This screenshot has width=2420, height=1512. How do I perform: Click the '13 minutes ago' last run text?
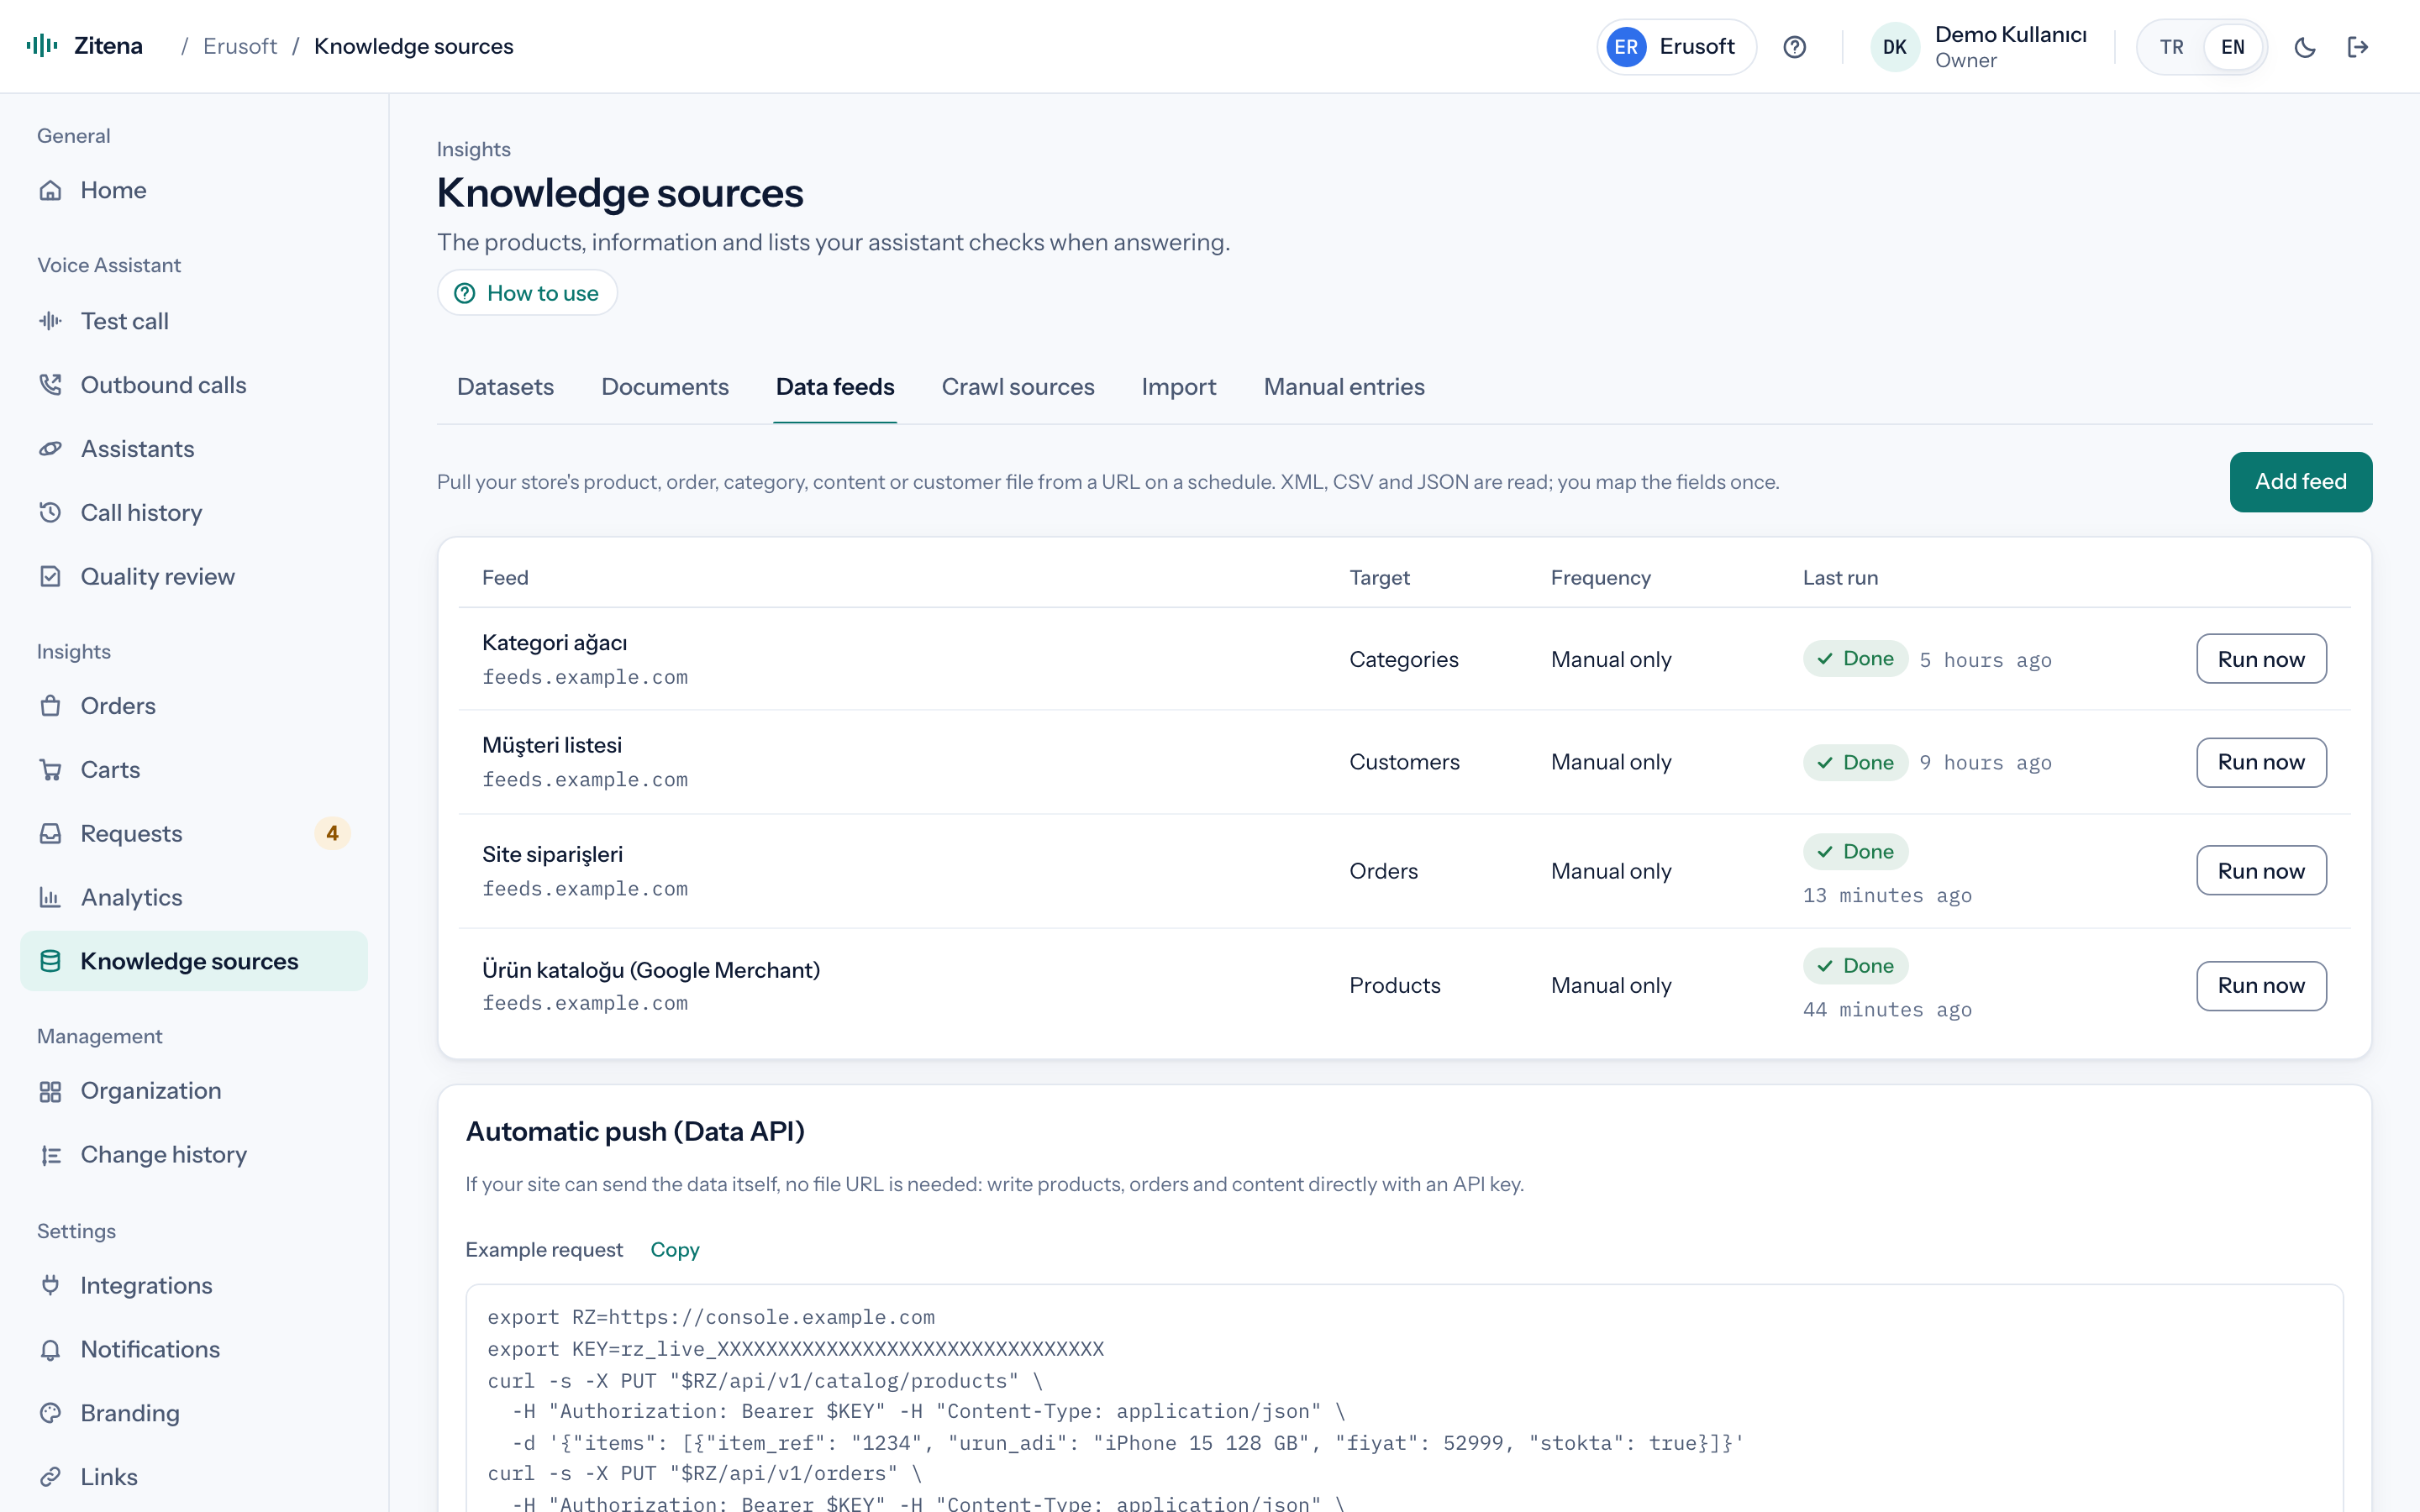click(x=1887, y=896)
